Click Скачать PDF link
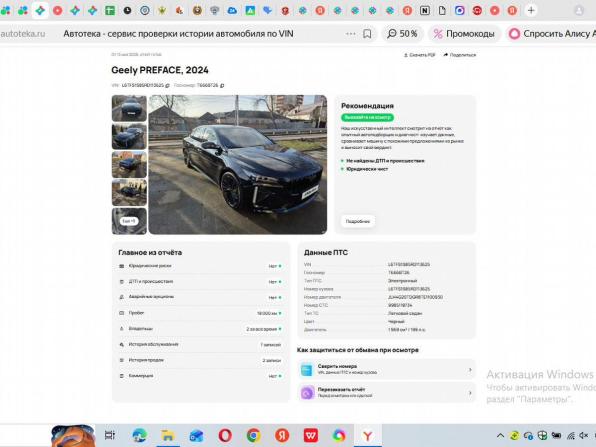 click(x=420, y=55)
